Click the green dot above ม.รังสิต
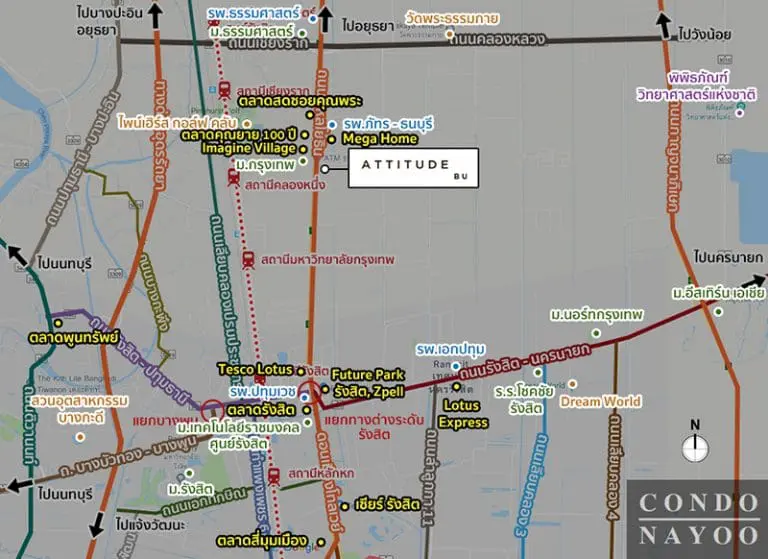 (x=189, y=473)
